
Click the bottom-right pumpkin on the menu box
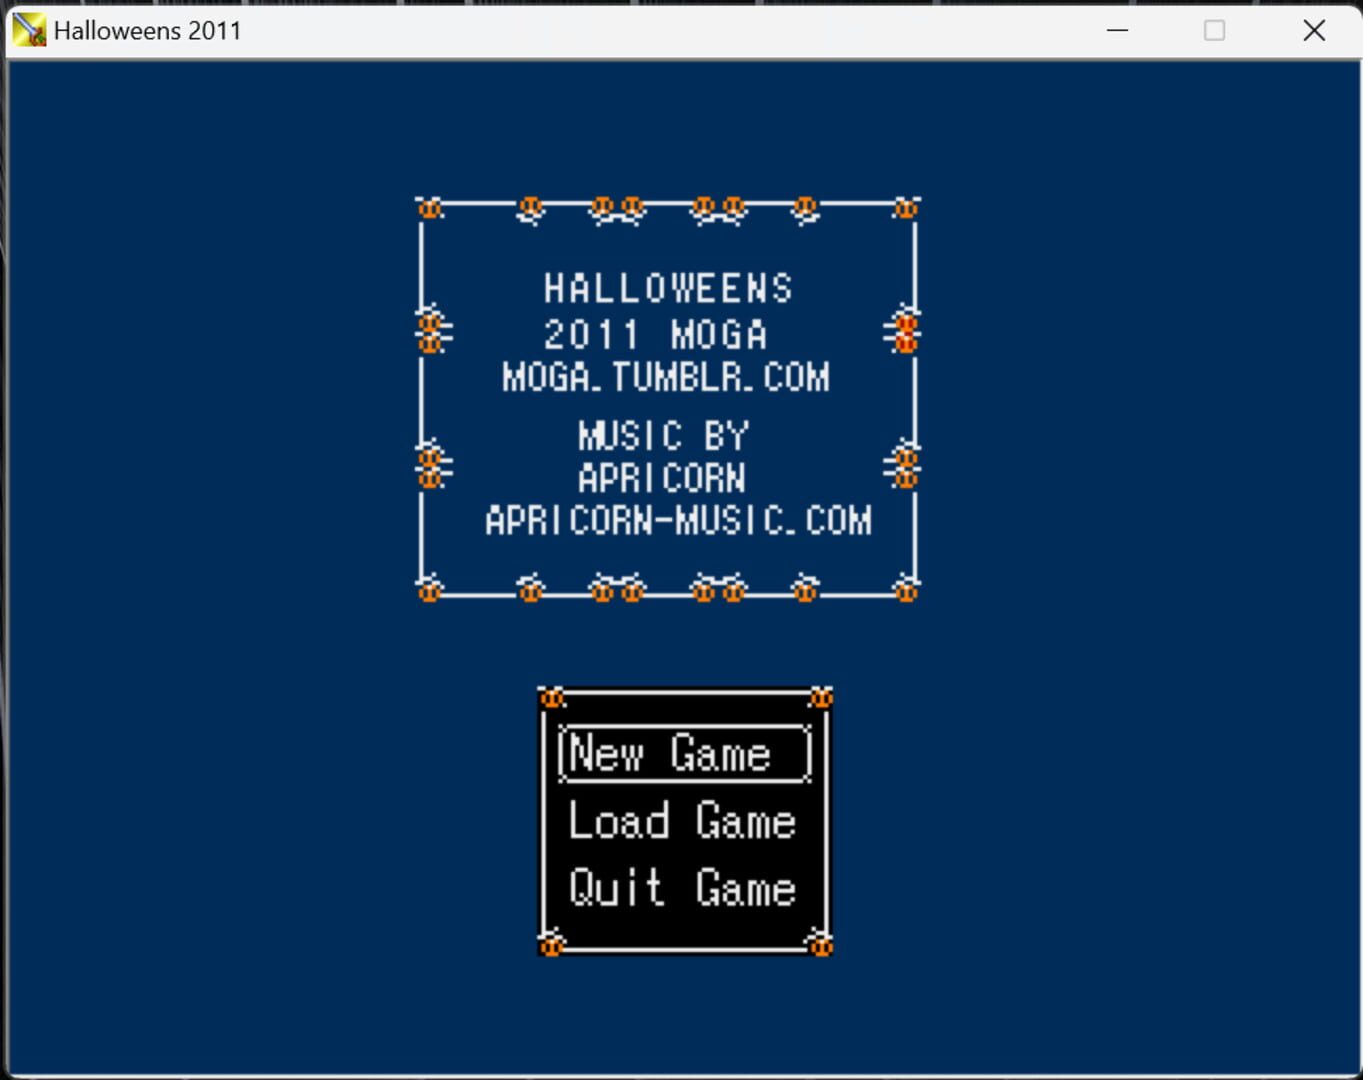(820, 943)
